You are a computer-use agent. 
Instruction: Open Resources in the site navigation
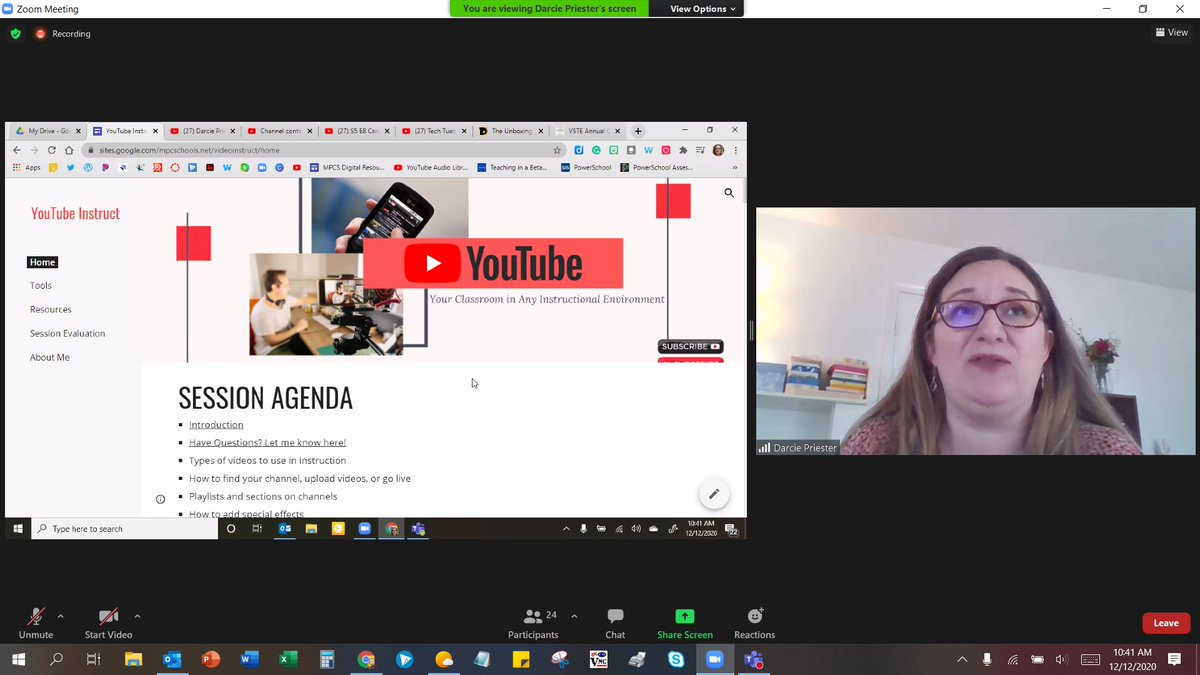(50, 310)
